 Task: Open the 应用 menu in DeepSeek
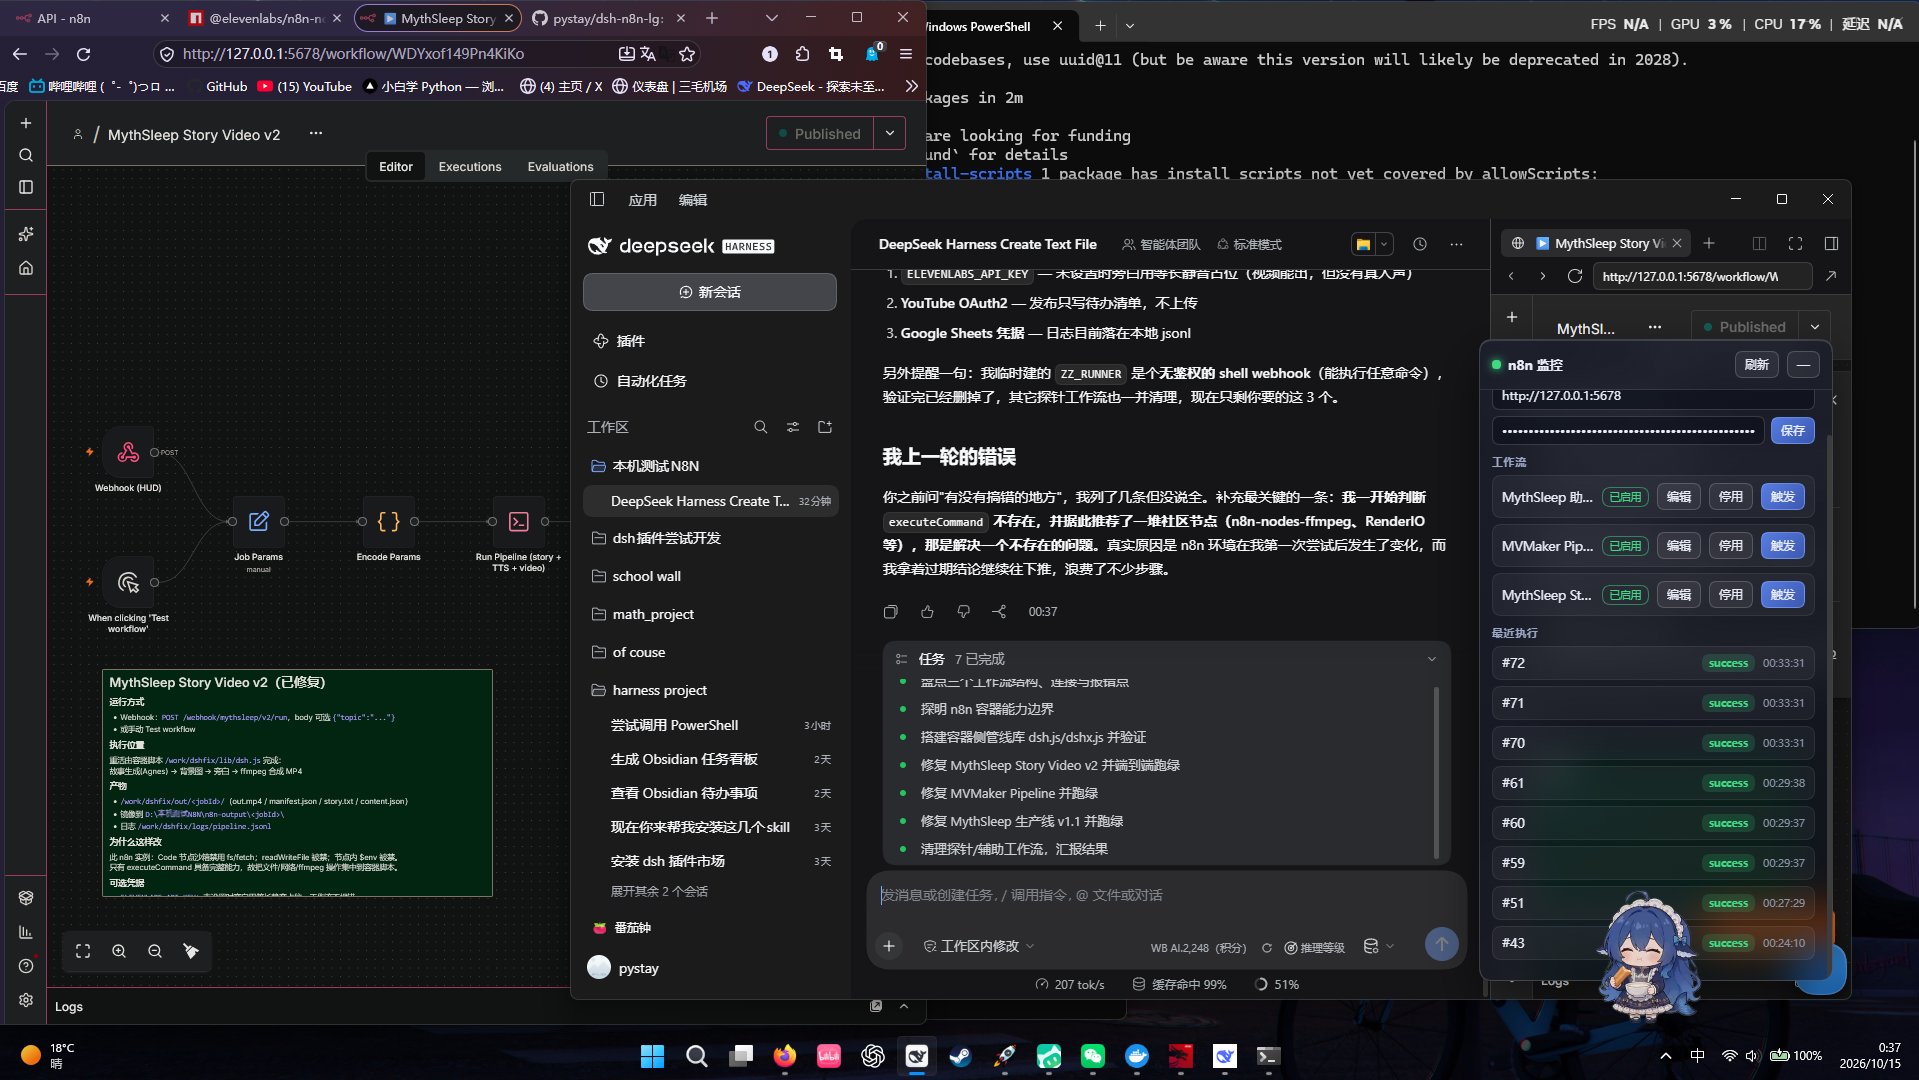(x=642, y=200)
